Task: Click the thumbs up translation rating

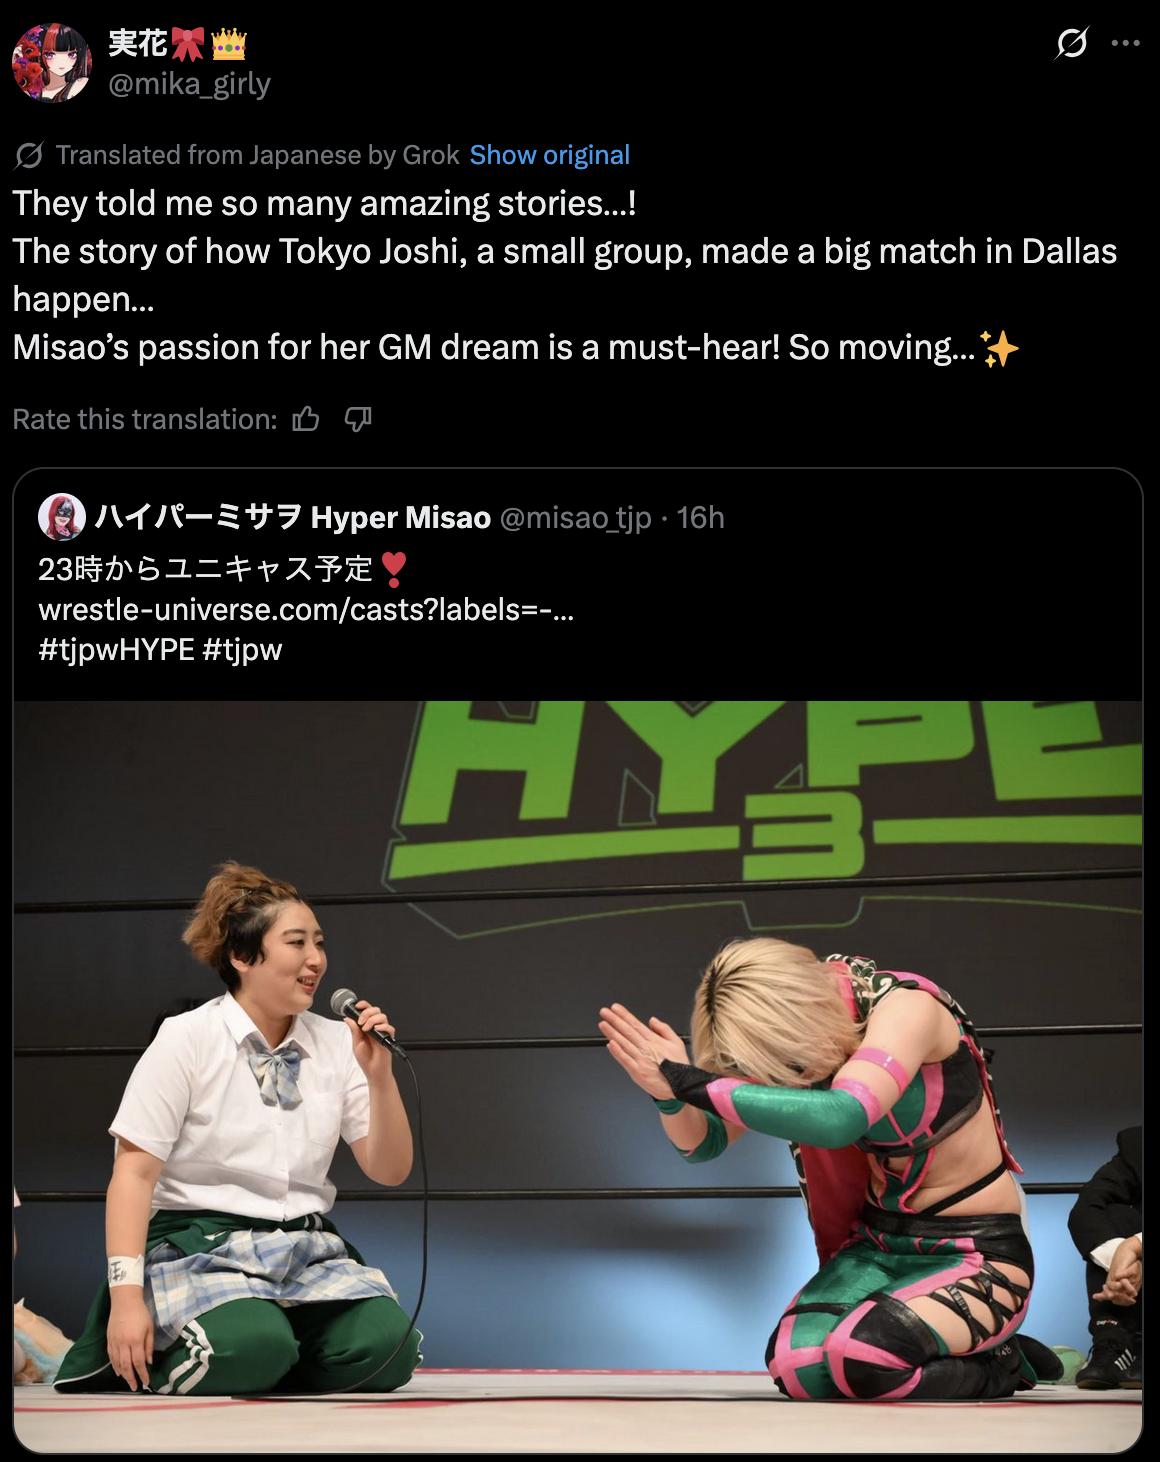Action: tap(306, 419)
